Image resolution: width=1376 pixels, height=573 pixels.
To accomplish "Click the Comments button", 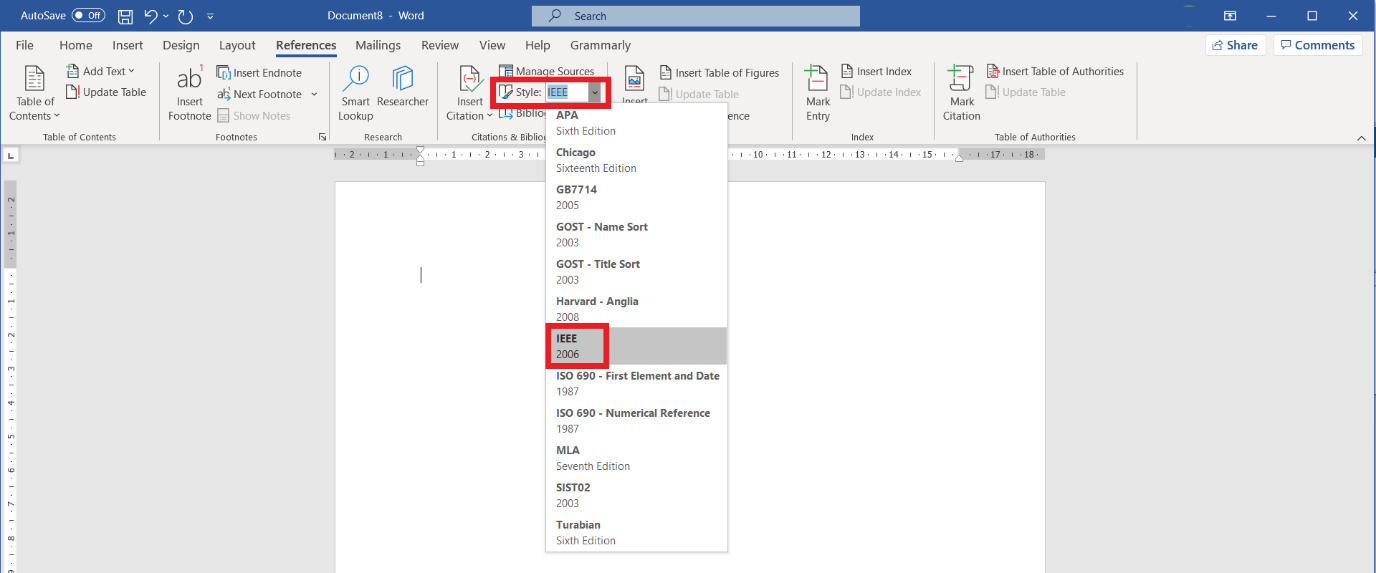I will coord(1317,45).
